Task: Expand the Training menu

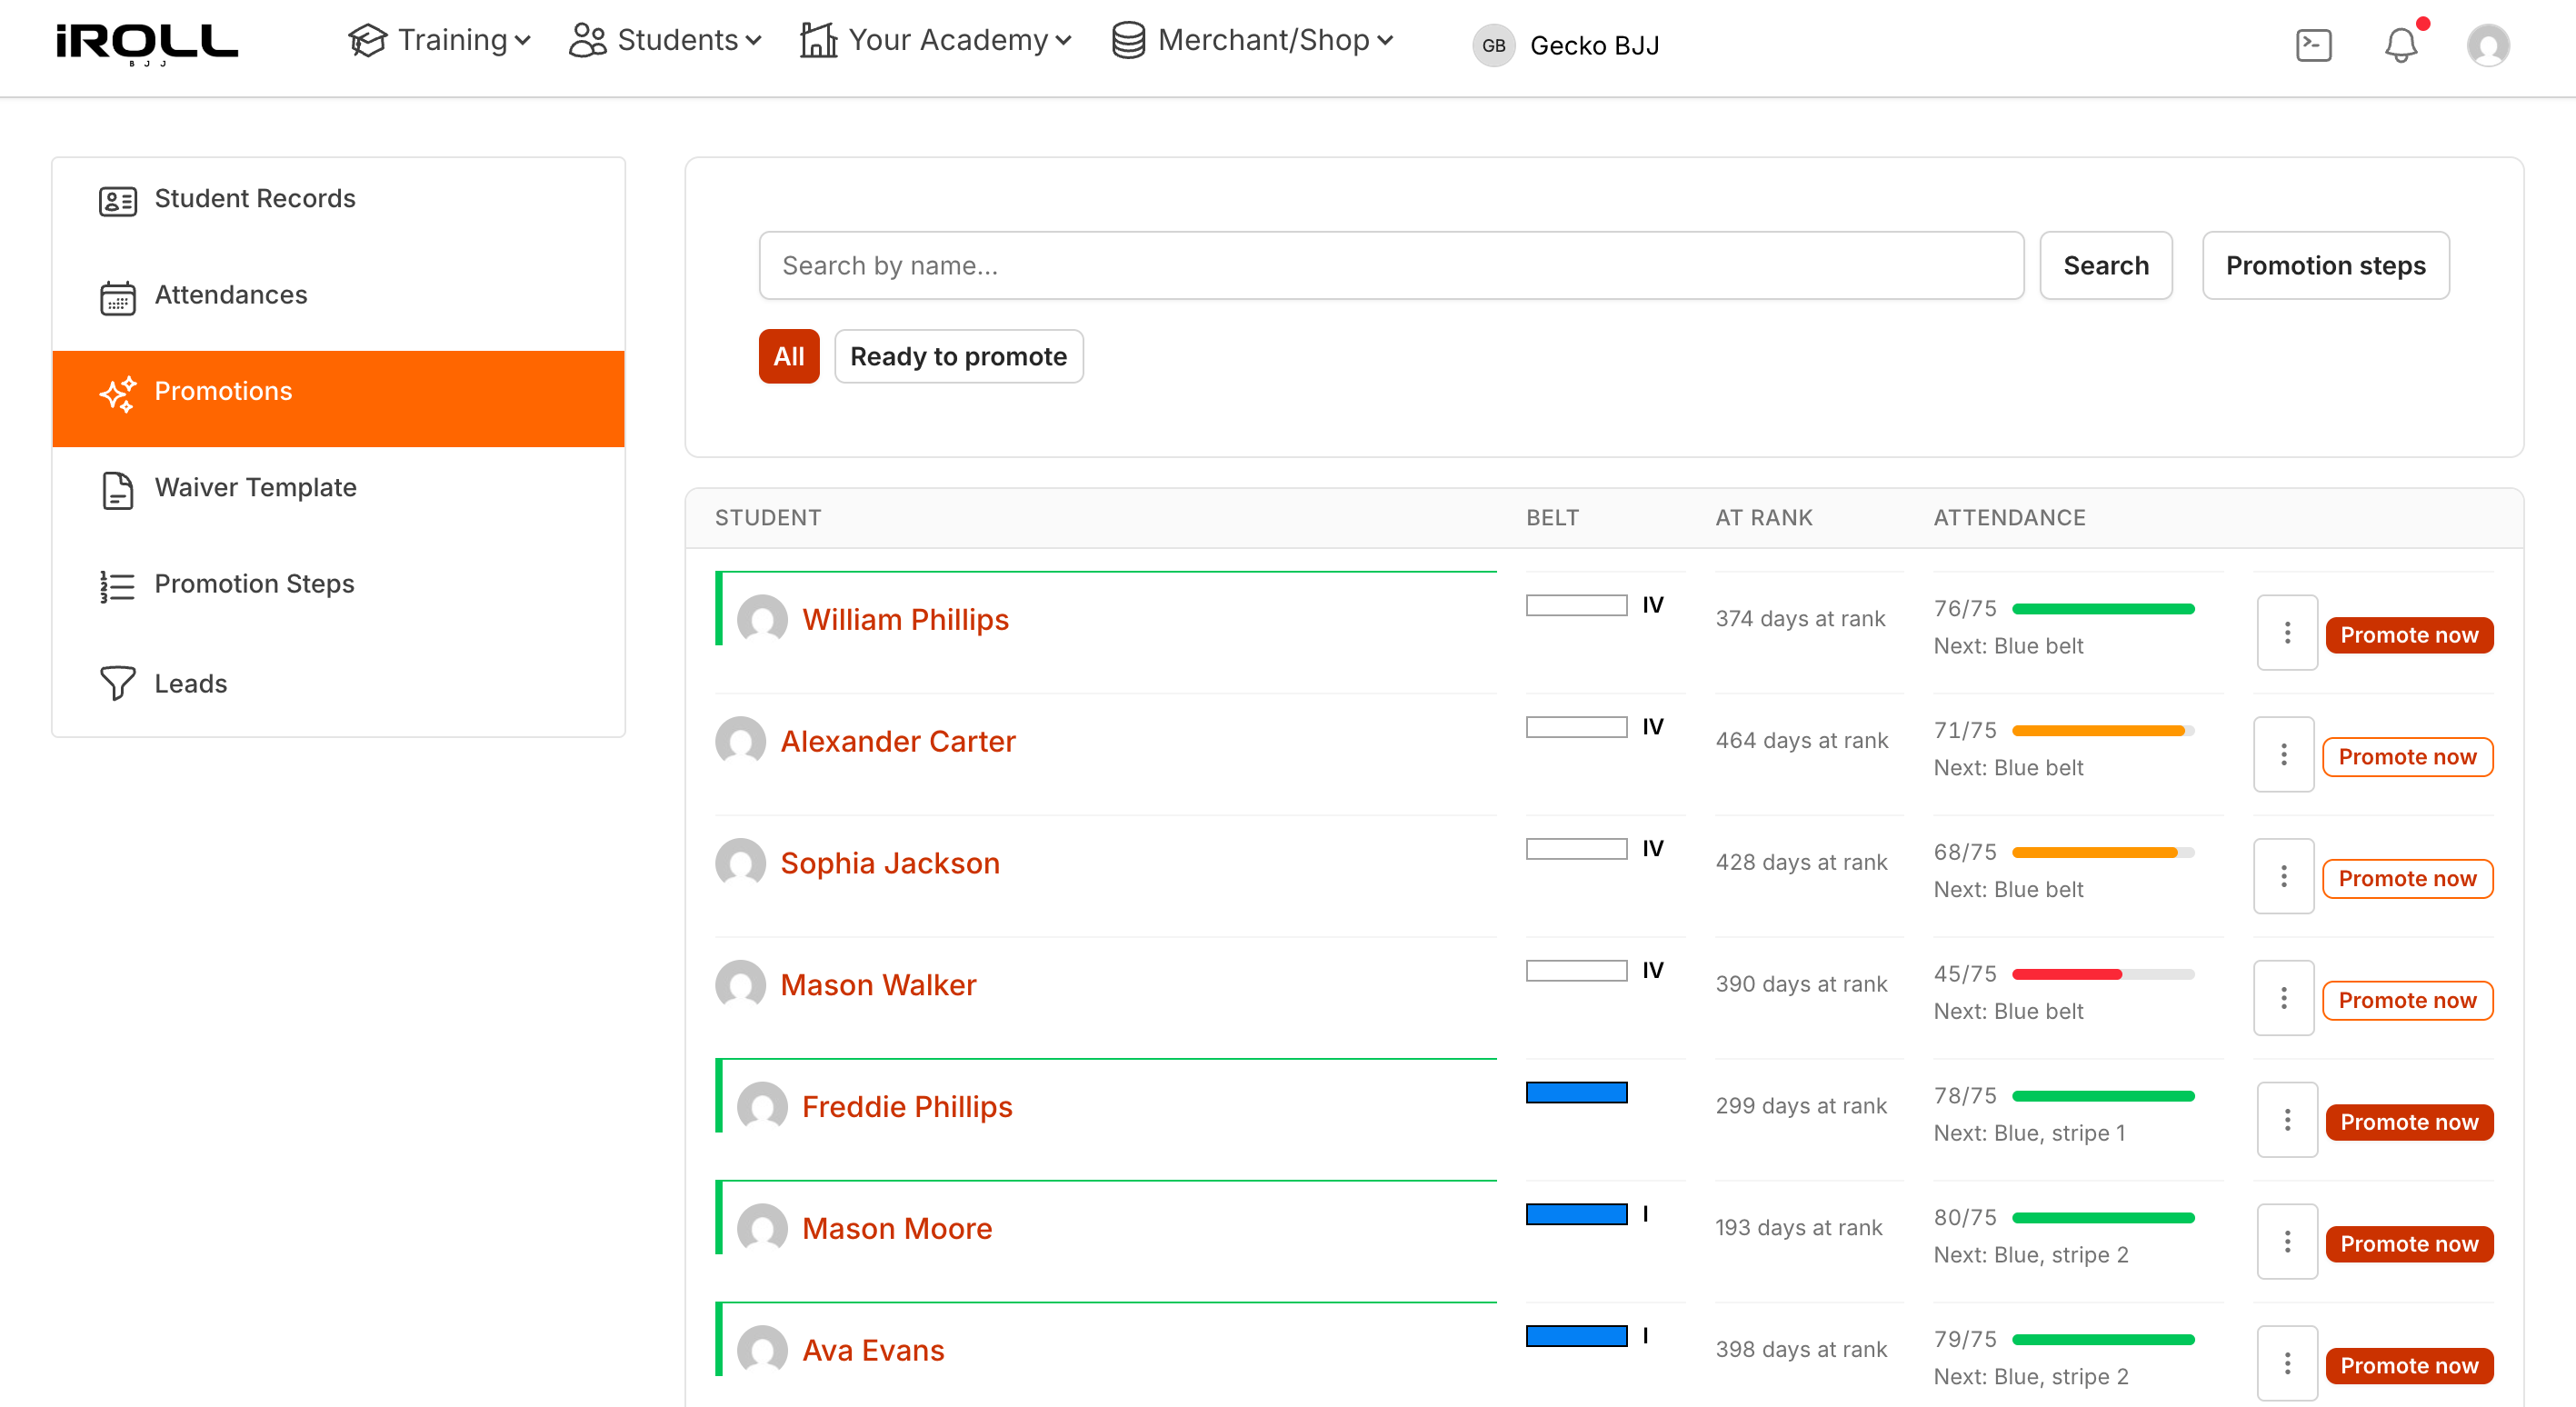Action: [x=439, y=40]
